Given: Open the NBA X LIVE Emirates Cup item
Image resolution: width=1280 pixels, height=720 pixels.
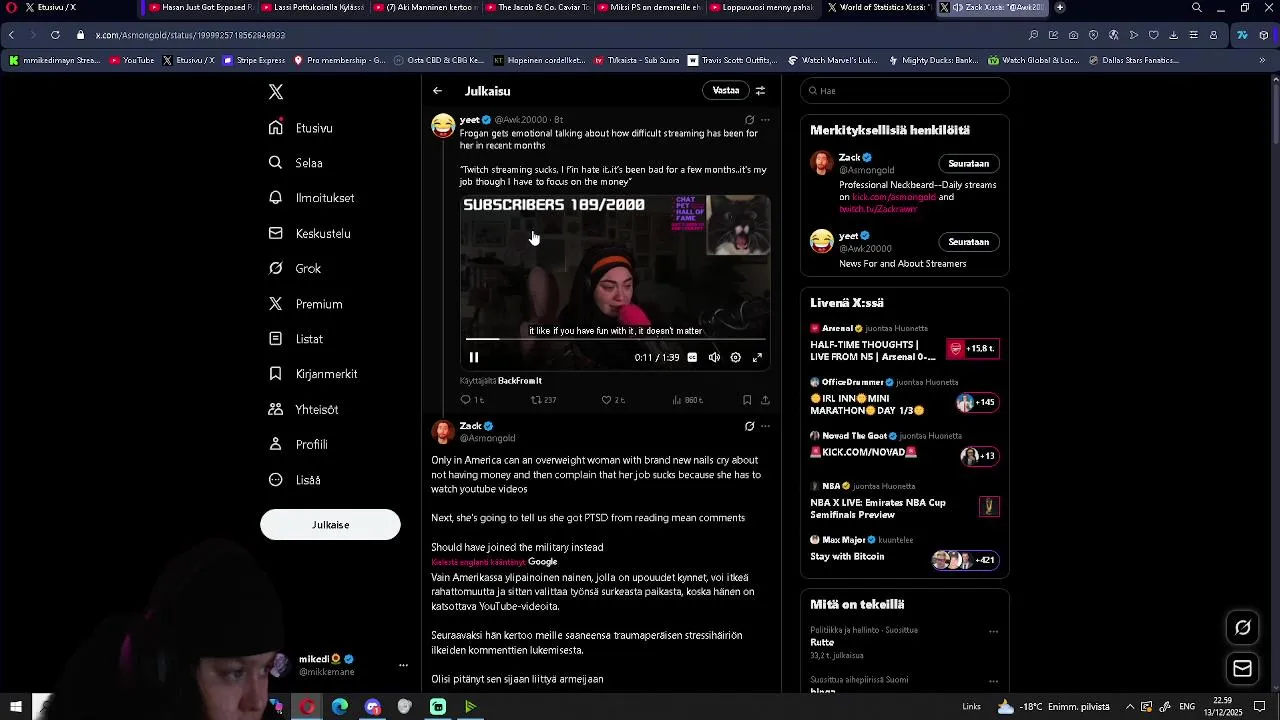Looking at the screenshot, I should (904, 501).
